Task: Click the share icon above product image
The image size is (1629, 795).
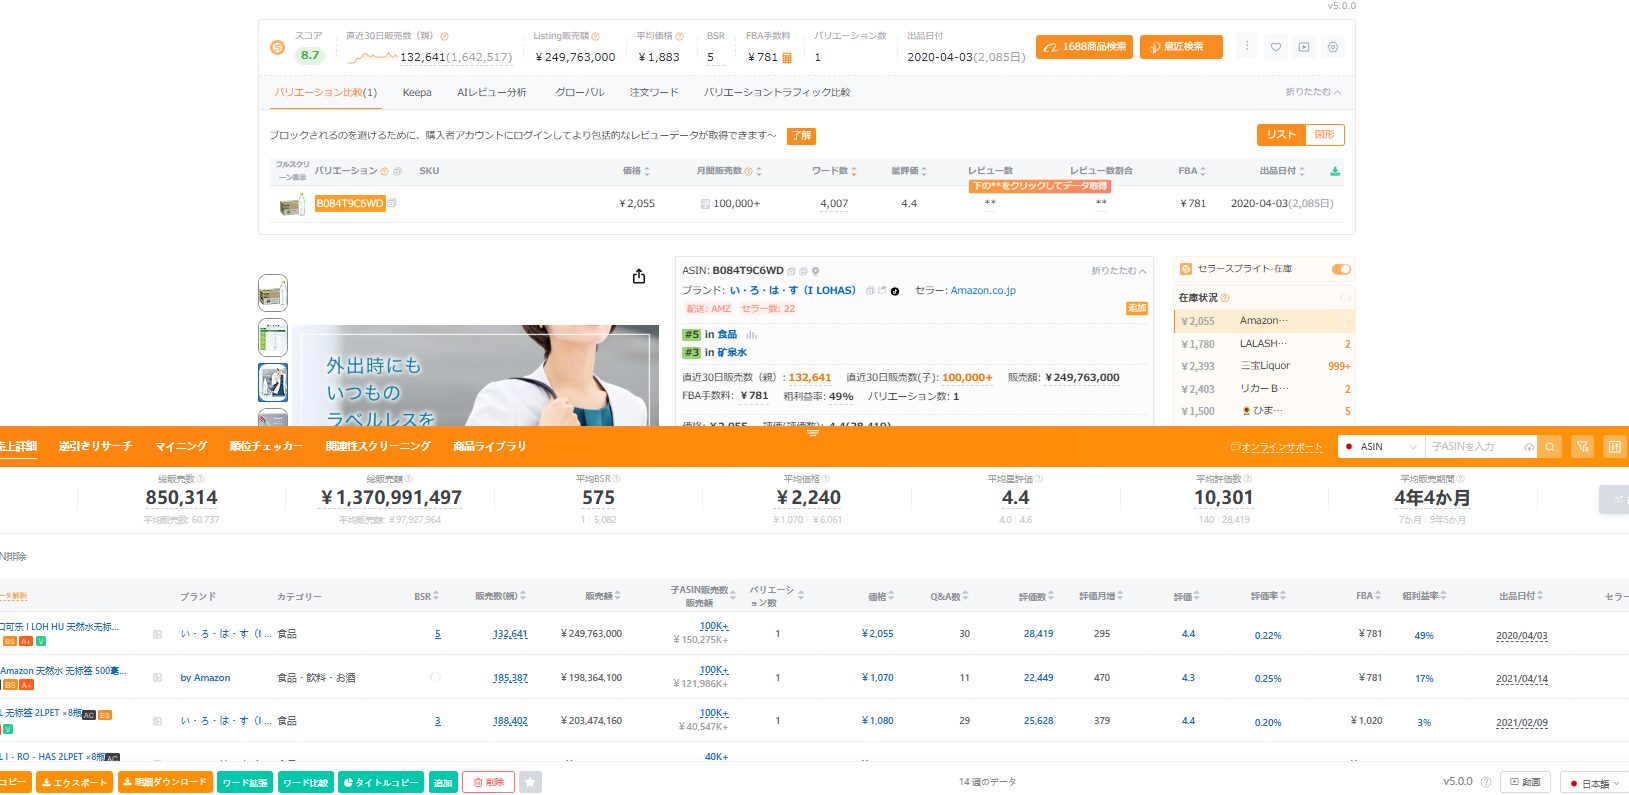Action: coord(639,277)
